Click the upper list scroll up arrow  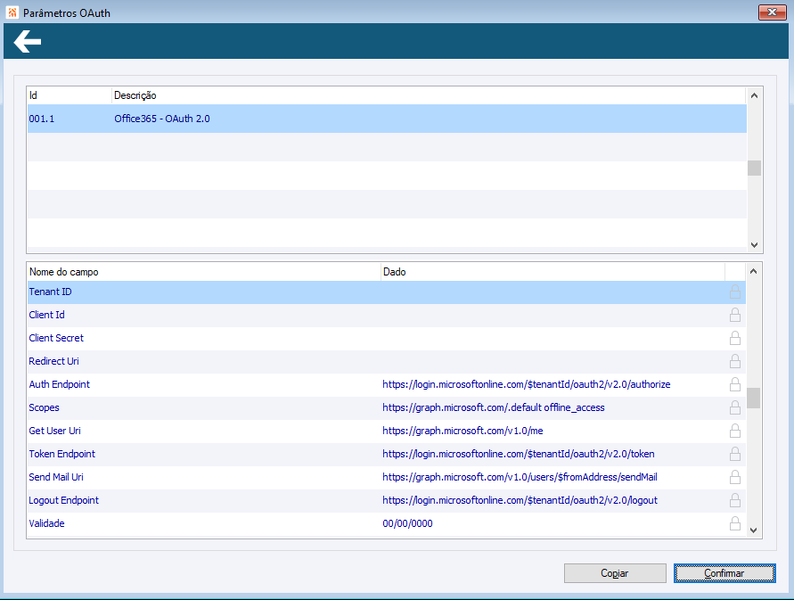point(754,96)
